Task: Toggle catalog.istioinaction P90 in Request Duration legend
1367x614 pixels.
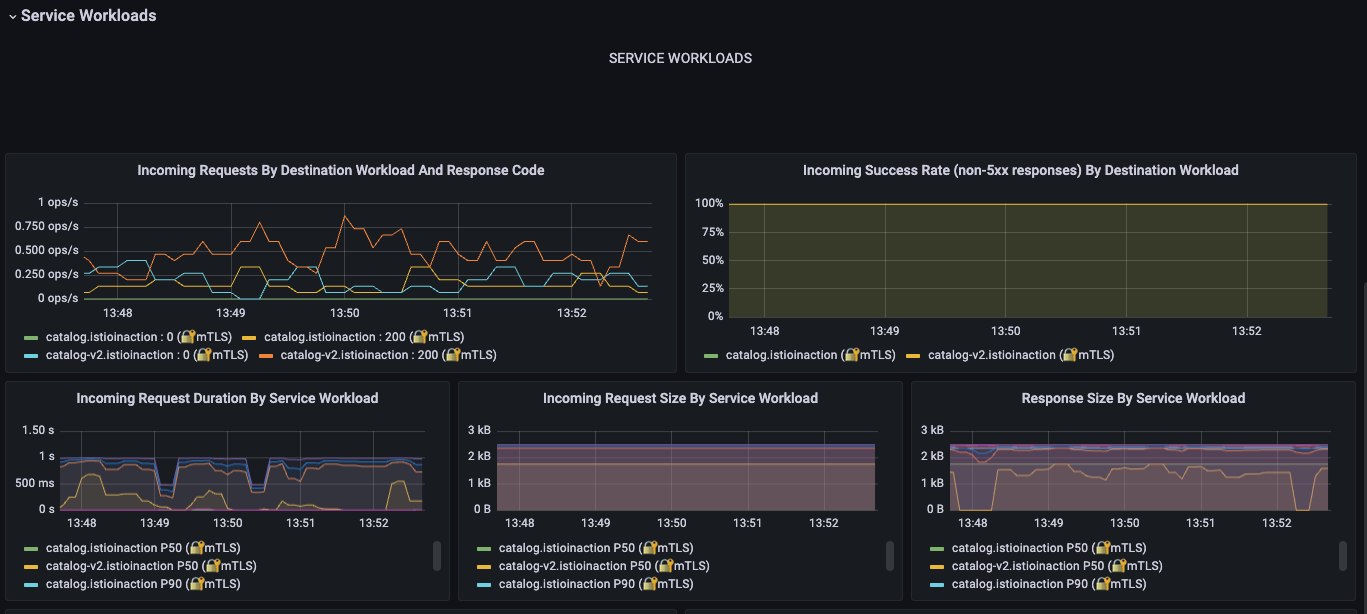Action: click(143, 584)
